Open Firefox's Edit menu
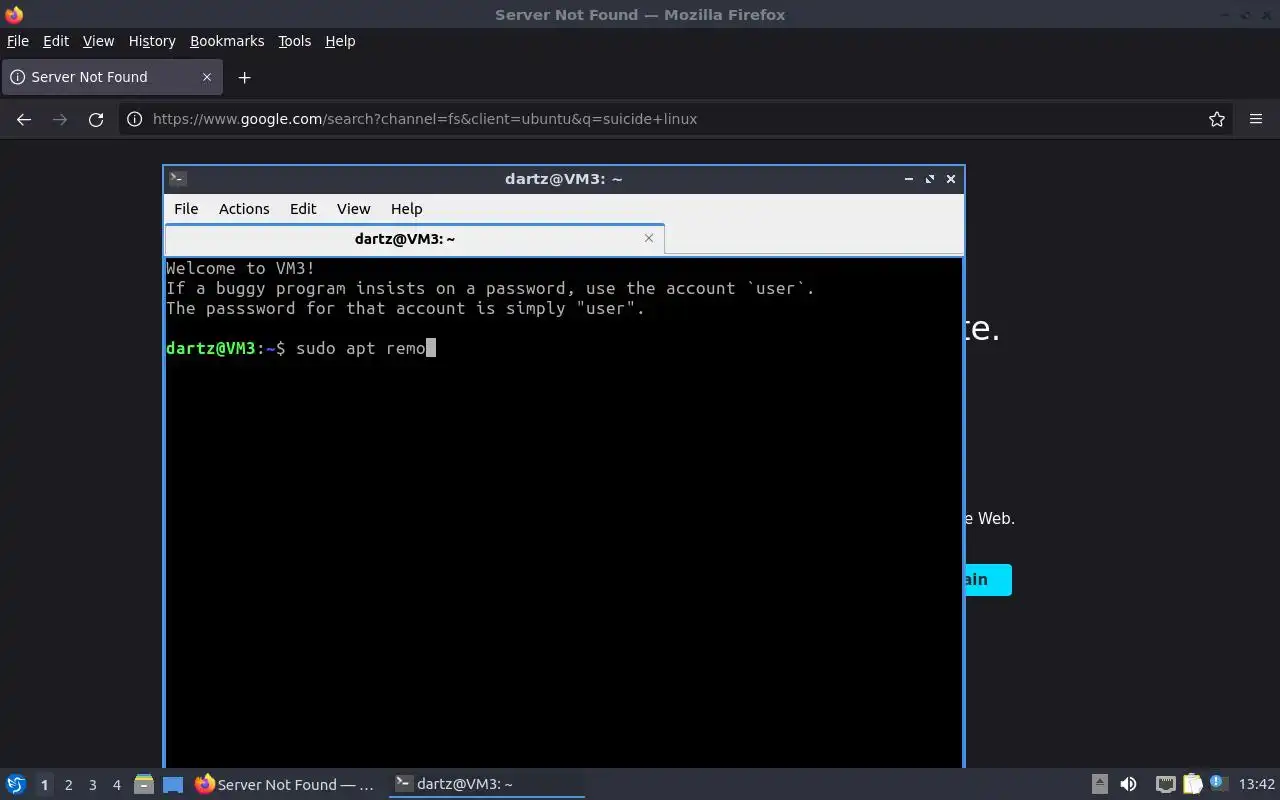The width and height of the screenshot is (1280, 800). coord(56,41)
